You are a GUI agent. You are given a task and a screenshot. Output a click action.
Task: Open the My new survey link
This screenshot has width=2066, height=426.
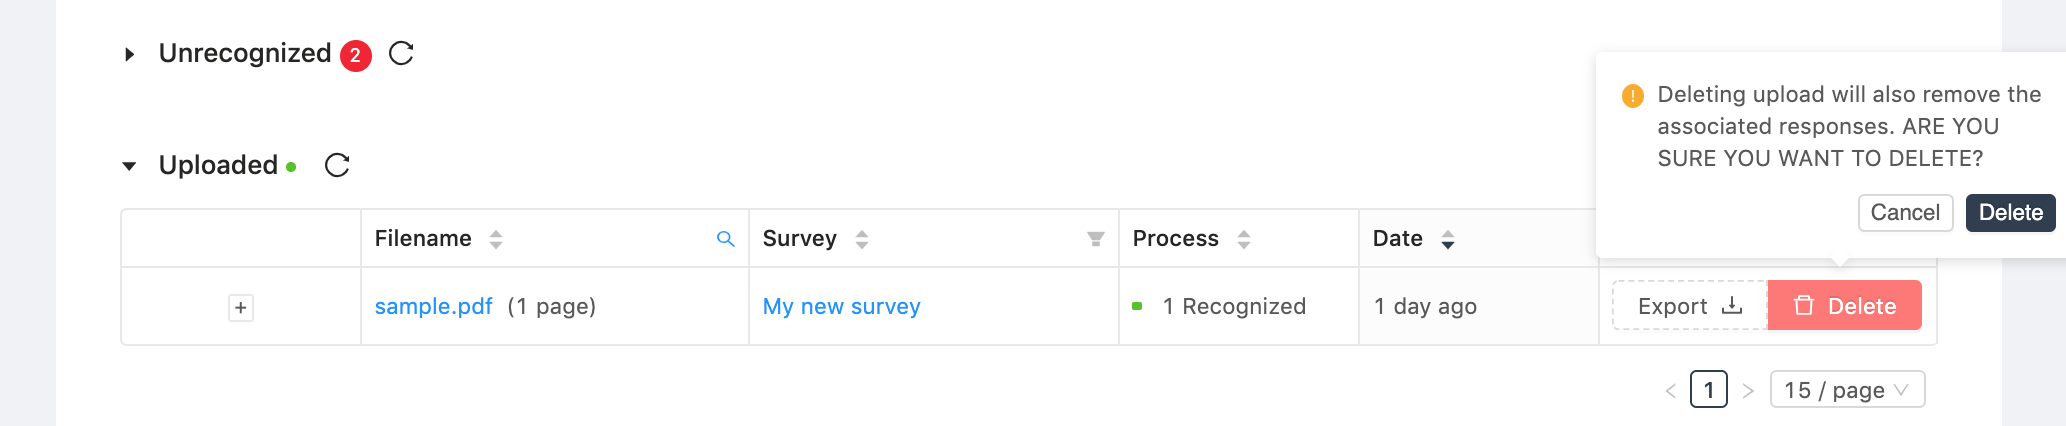pos(842,306)
